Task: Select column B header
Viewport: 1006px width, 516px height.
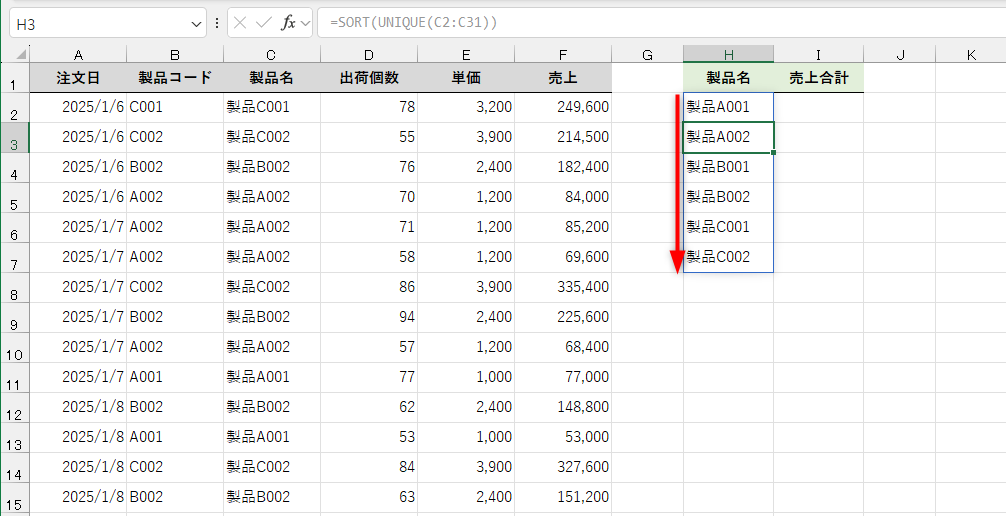Action: [175, 55]
